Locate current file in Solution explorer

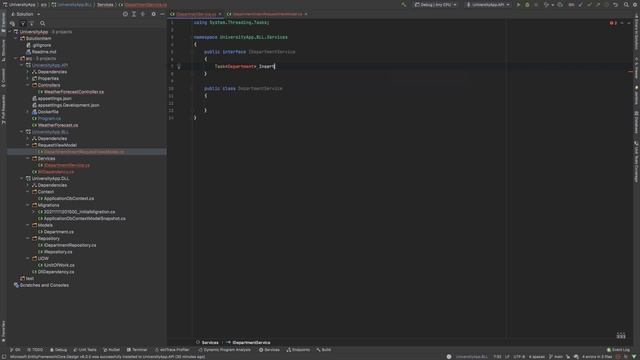point(125,14)
